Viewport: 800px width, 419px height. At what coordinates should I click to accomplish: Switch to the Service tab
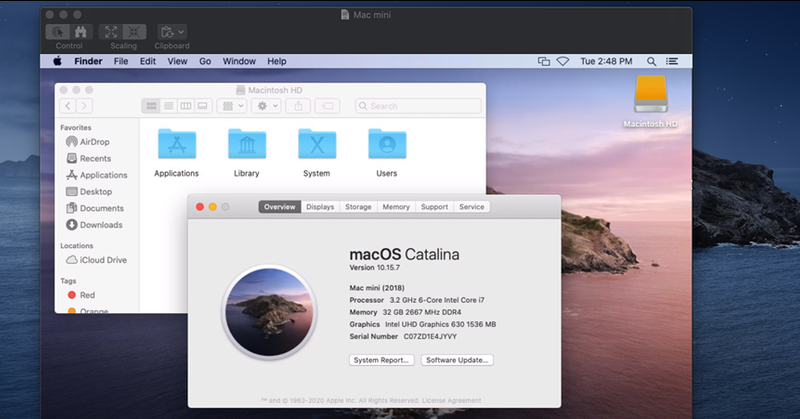pyautogui.click(x=471, y=207)
